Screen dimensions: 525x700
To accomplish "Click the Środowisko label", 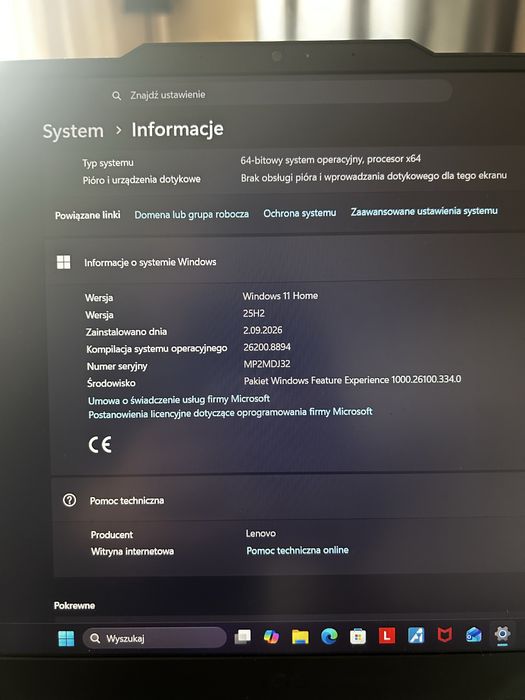I will (111, 383).
